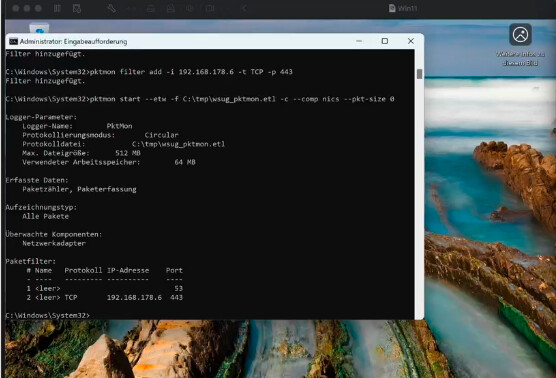Click the console scrollbar thumb
Viewport: 556px width, 378px height.
[x=419, y=74]
